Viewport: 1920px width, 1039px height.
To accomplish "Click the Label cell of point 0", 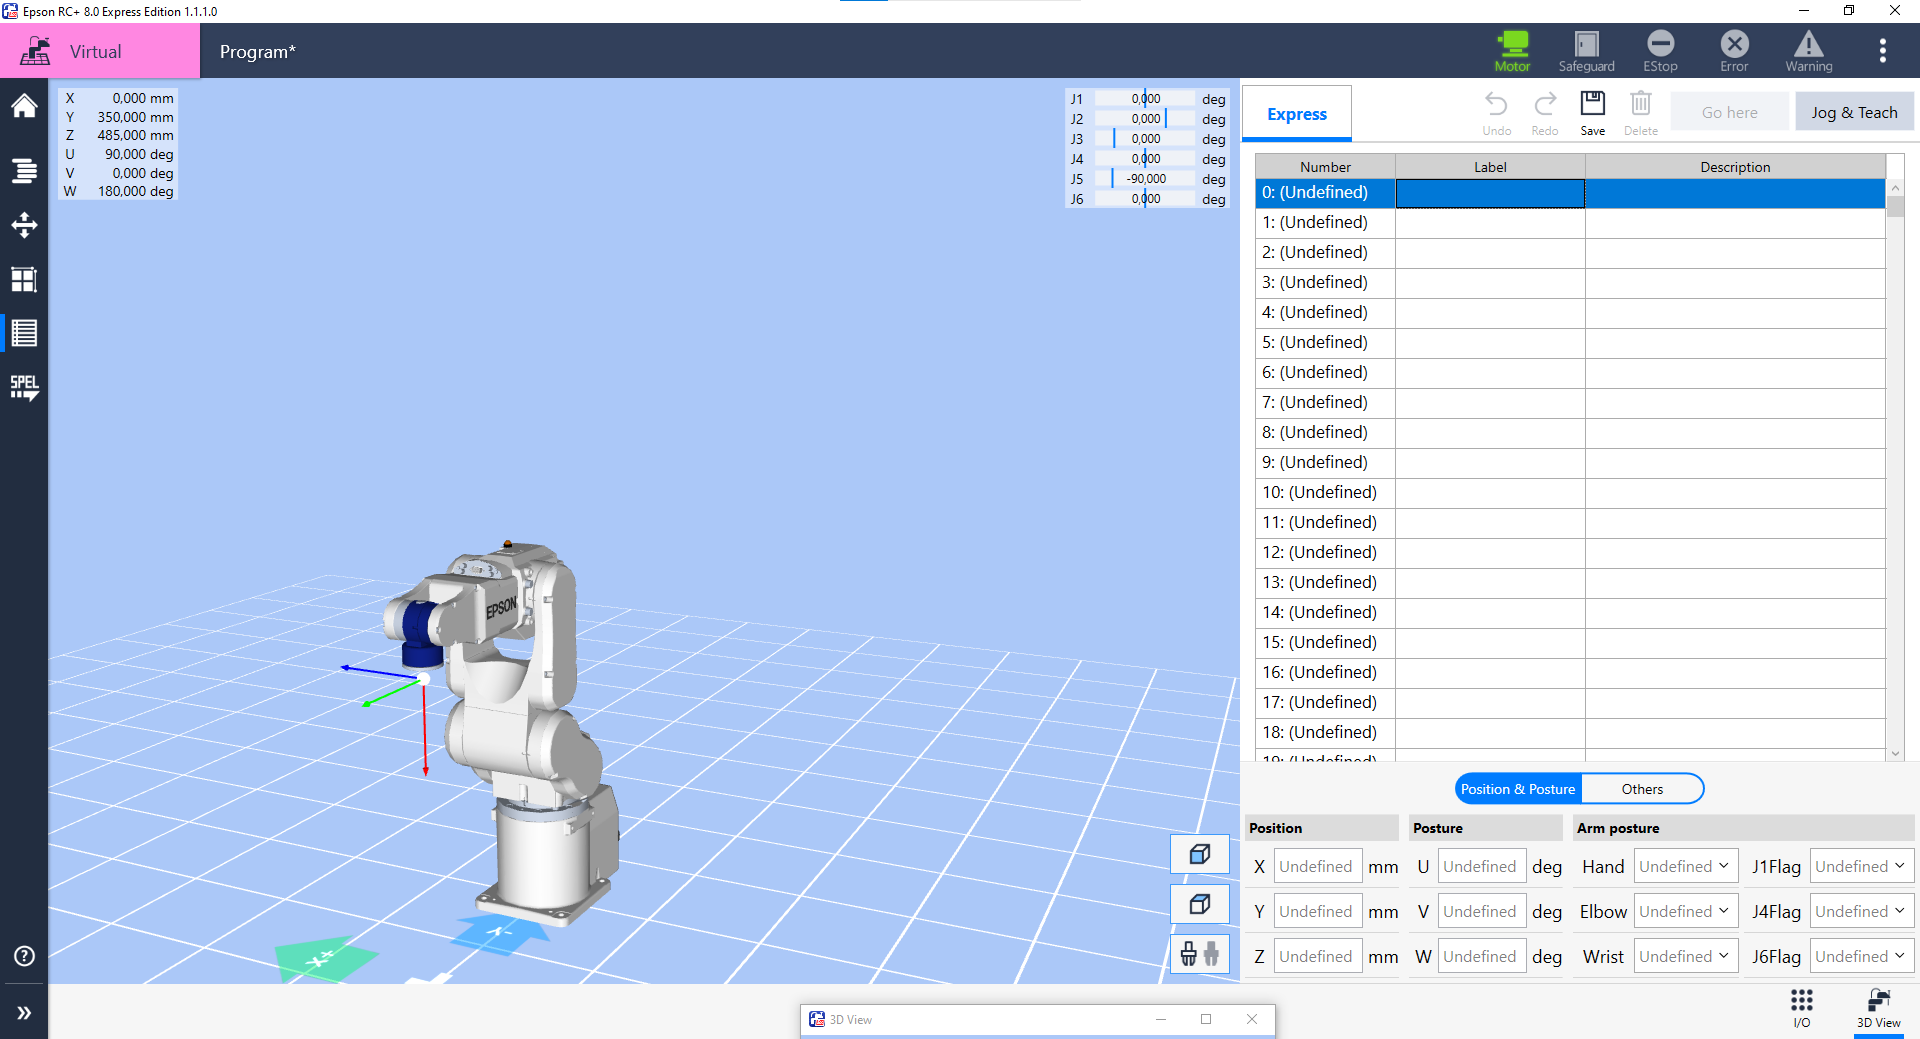I will tap(1490, 193).
